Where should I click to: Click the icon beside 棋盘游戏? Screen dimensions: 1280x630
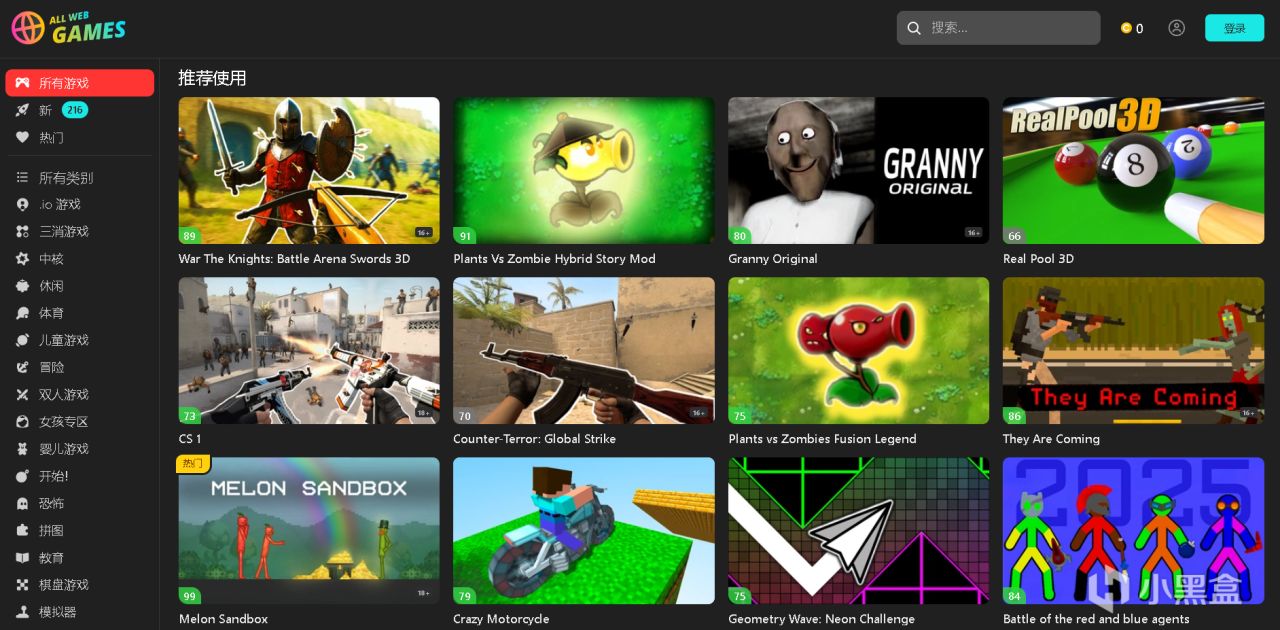[22, 584]
